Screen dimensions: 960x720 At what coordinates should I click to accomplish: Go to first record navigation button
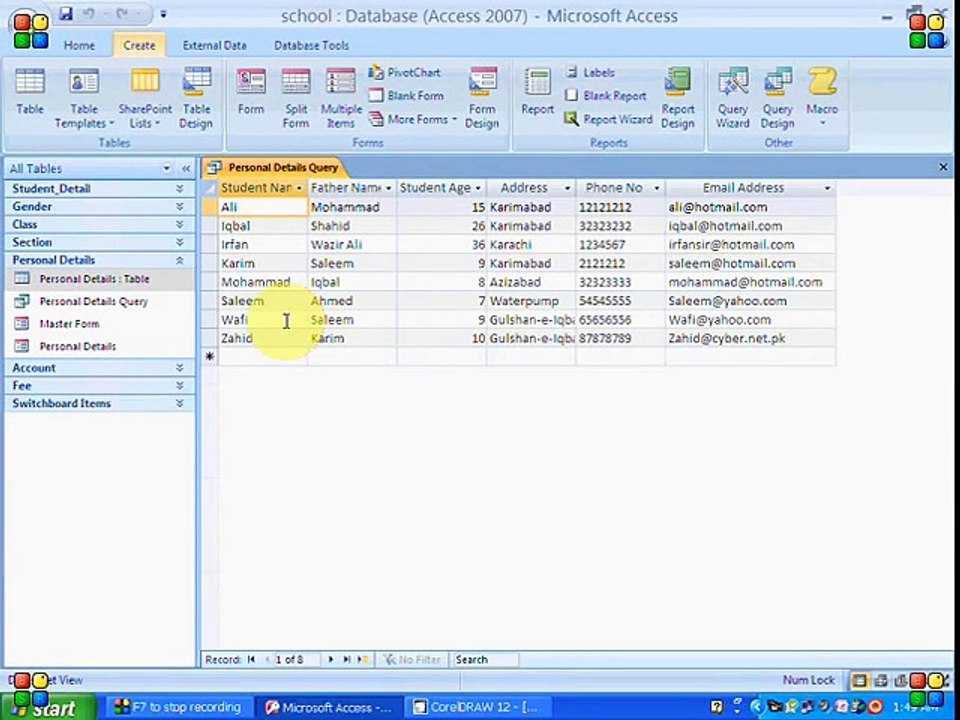pos(251,659)
